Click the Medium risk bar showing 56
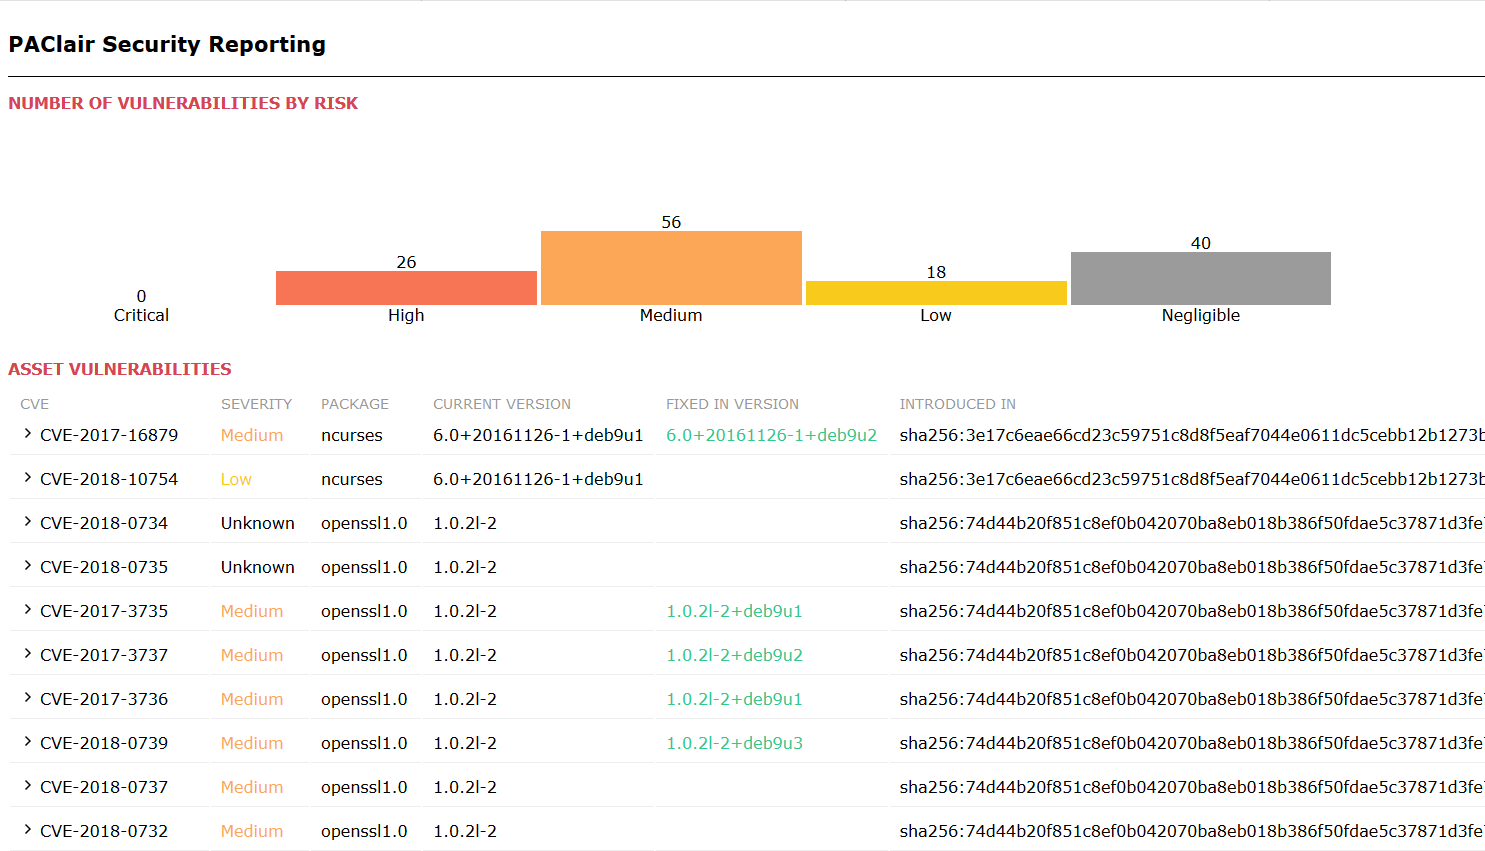The height and width of the screenshot is (851, 1485). click(x=671, y=268)
